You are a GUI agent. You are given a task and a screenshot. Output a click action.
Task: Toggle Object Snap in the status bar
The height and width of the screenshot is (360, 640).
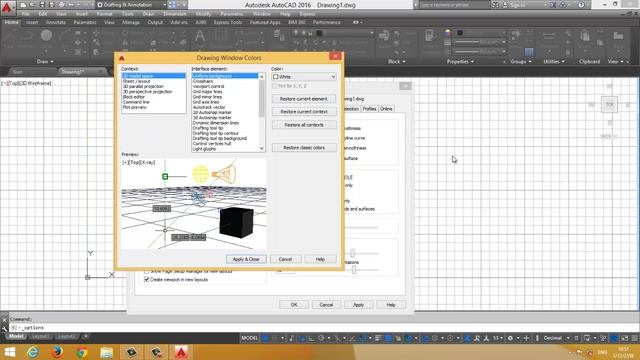point(363,338)
